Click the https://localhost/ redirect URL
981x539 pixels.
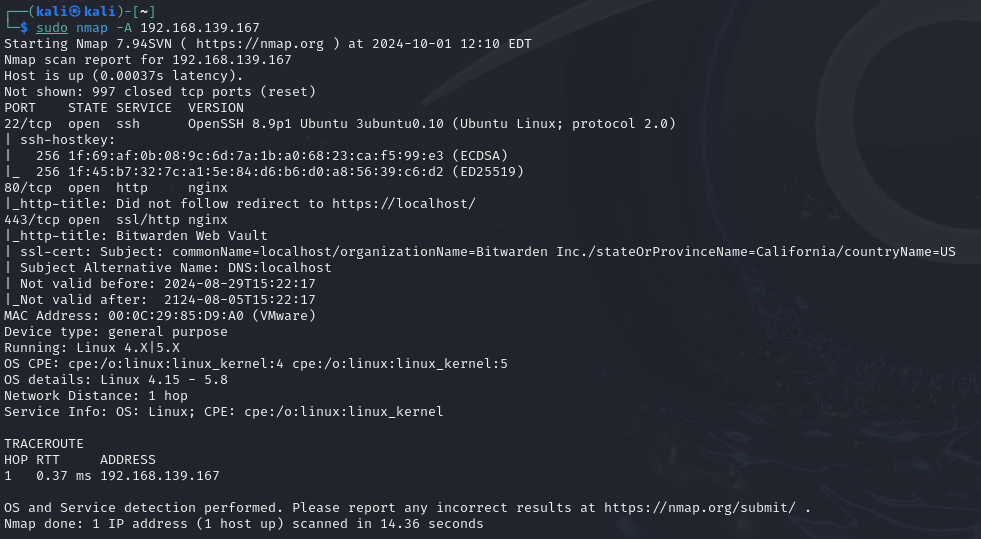coord(404,204)
